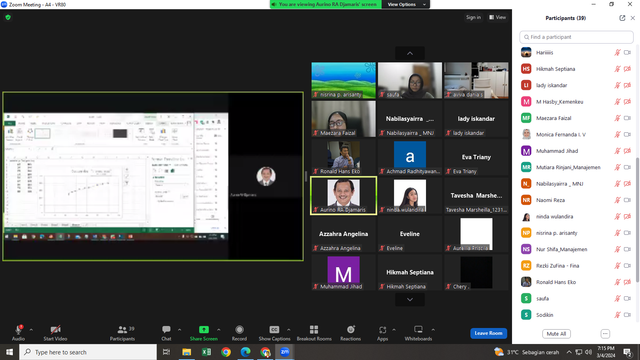Image resolution: width=640 pixels, height=360 pixels.
Task: Expand caption options arrow next to Show Captions
Action: coord(289,330)
